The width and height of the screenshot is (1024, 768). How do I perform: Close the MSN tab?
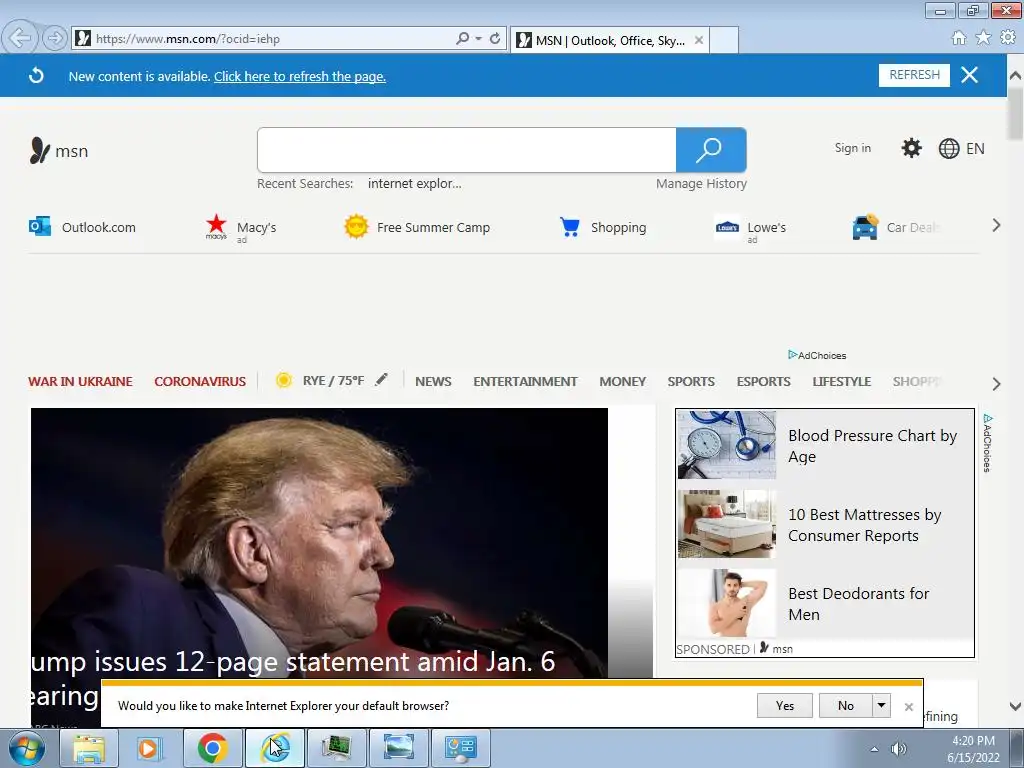(x=699, y=40)
